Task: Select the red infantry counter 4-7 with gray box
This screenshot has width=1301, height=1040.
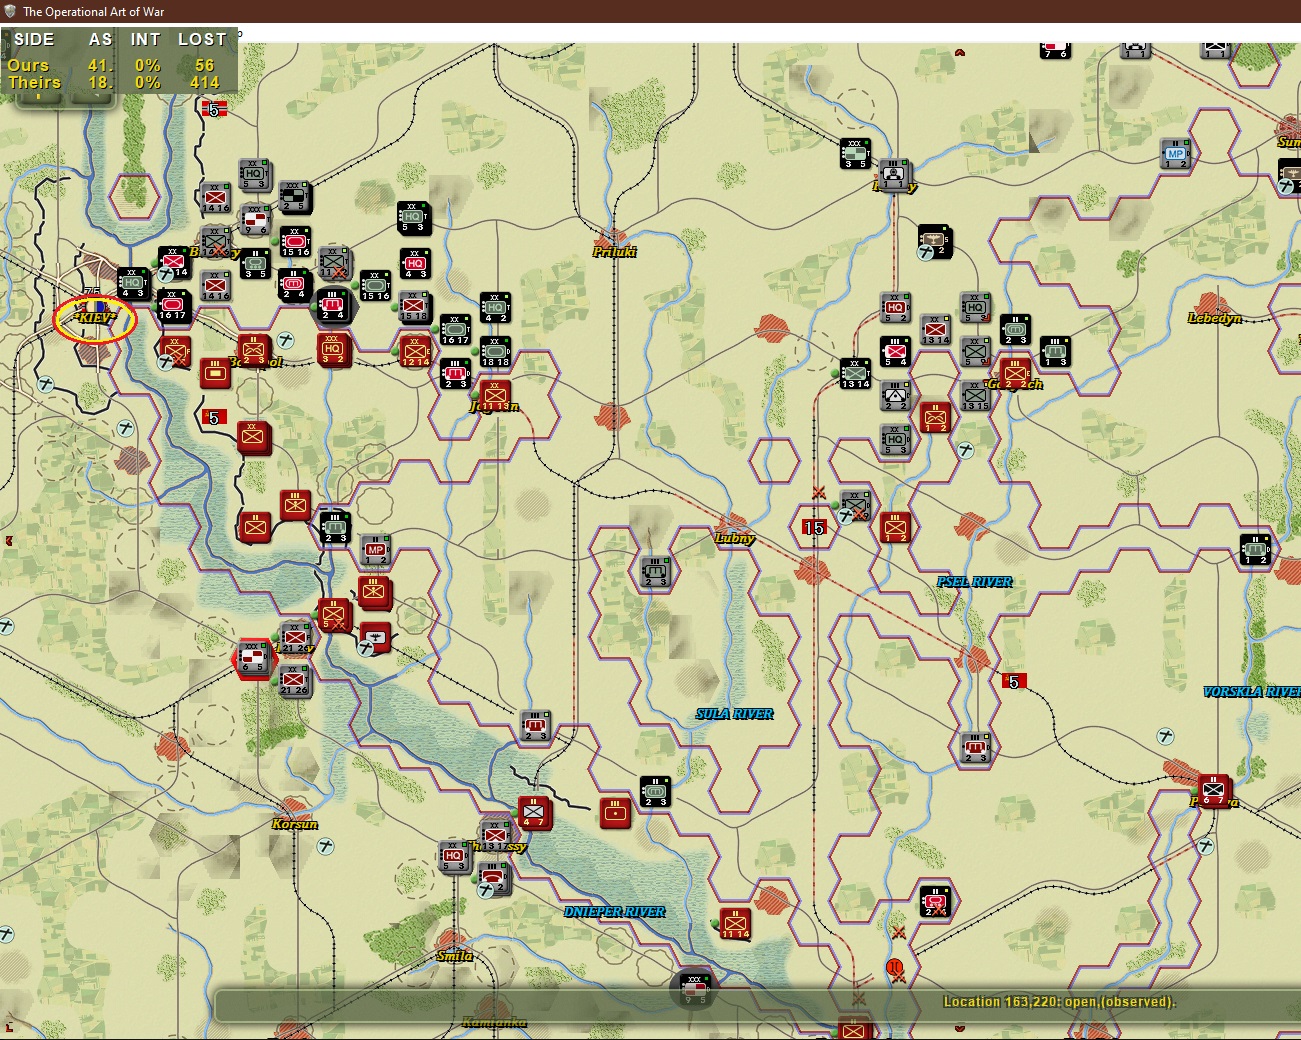Action: click(x=534, y=812)
